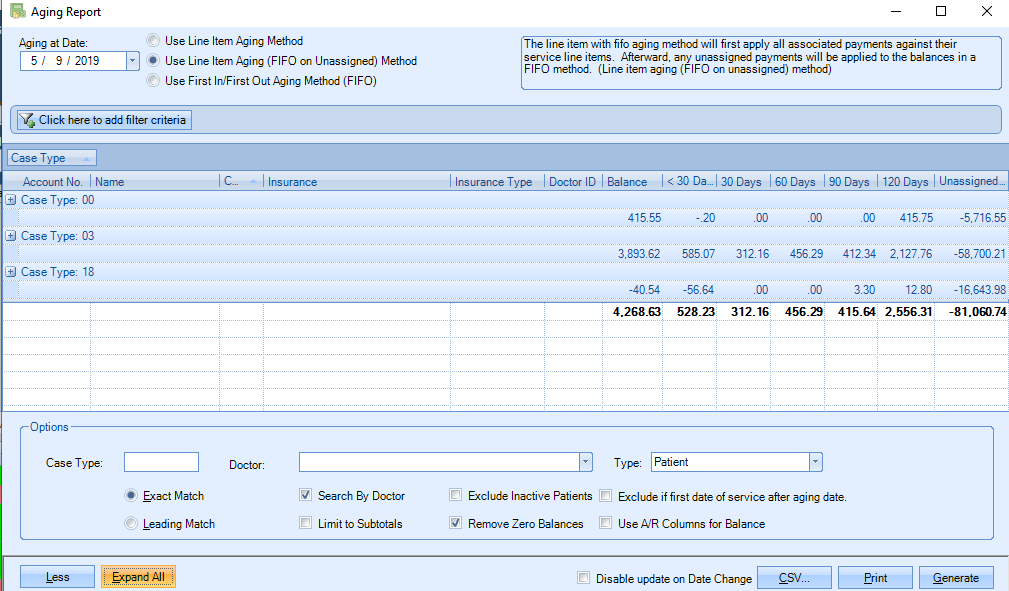Screen dimensions: 1009x591
Task: Click inside the Case Type input field
Action: click(x=160, y=461)
